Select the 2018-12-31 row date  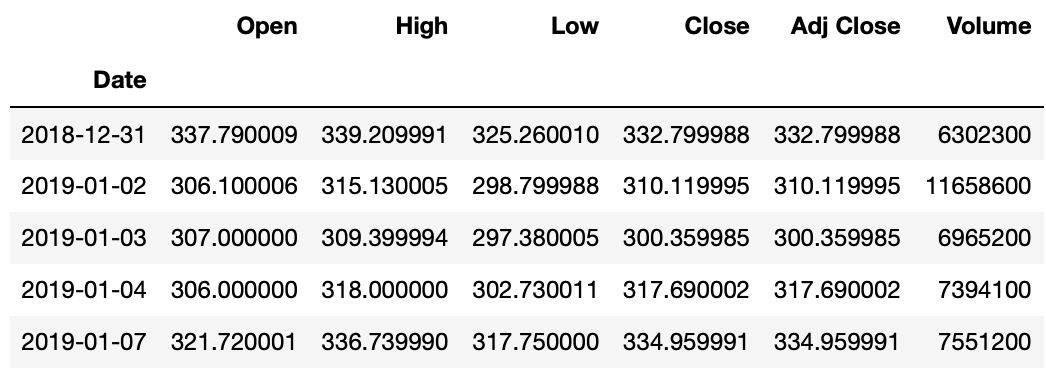click(x=83, y=135)
